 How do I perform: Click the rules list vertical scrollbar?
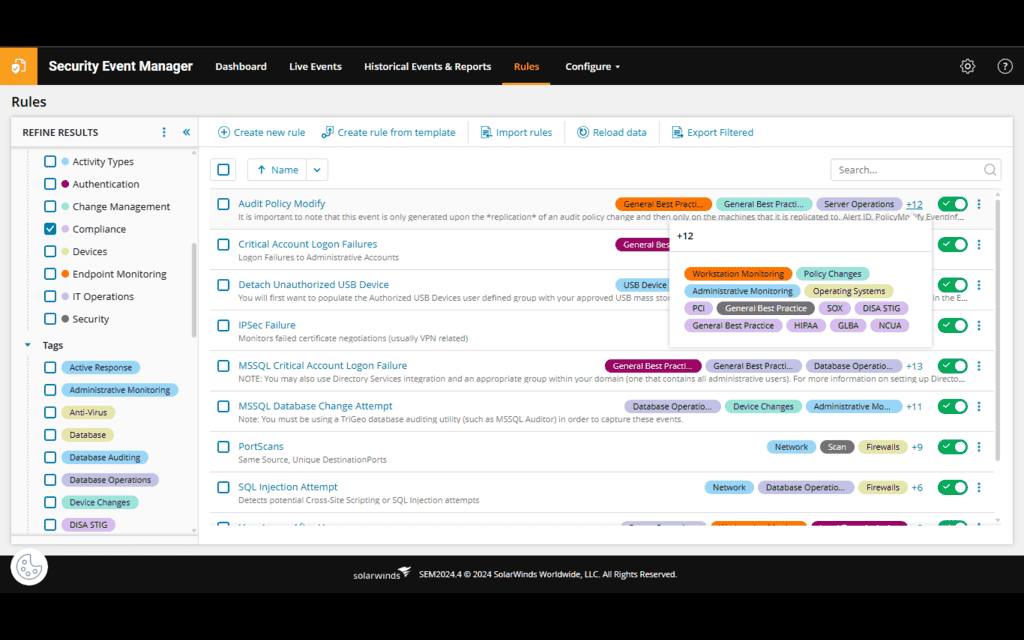click(x=997, y=330)
